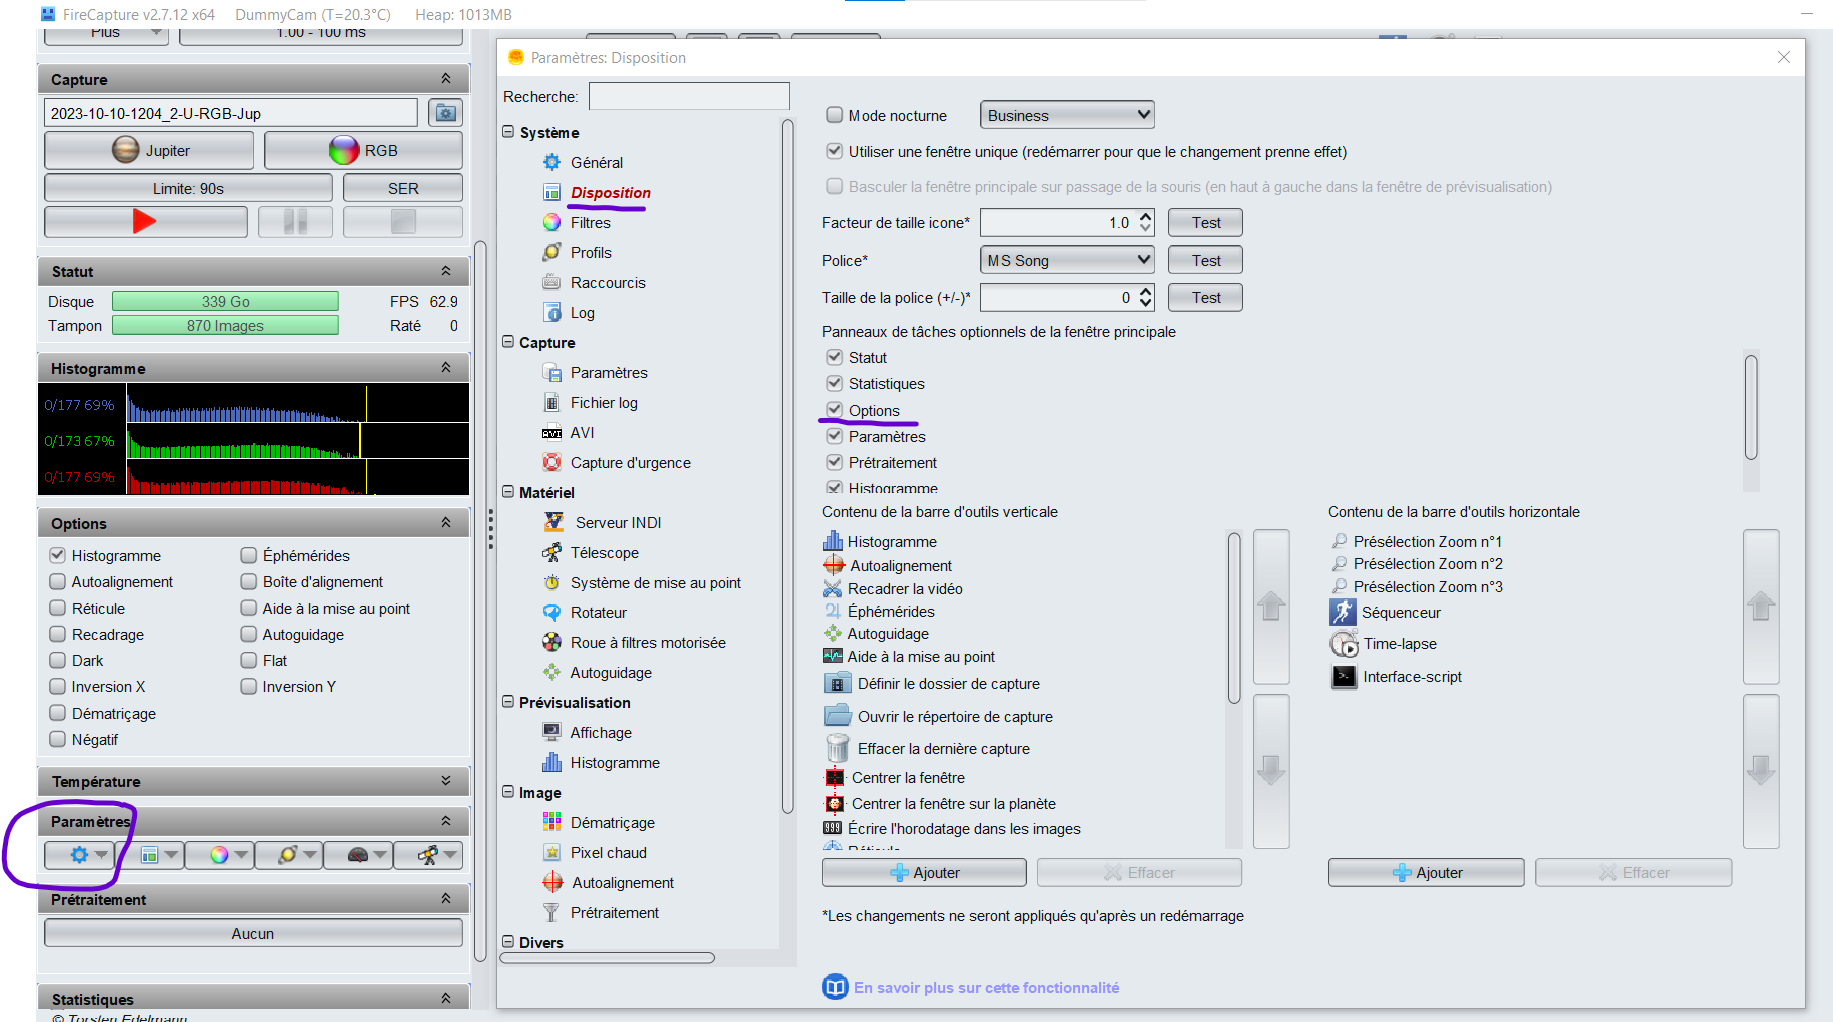Viewport: 1833px width, 1022px height.
Task: Open Serveur INDI settings
Action: (x=618, y=522)
